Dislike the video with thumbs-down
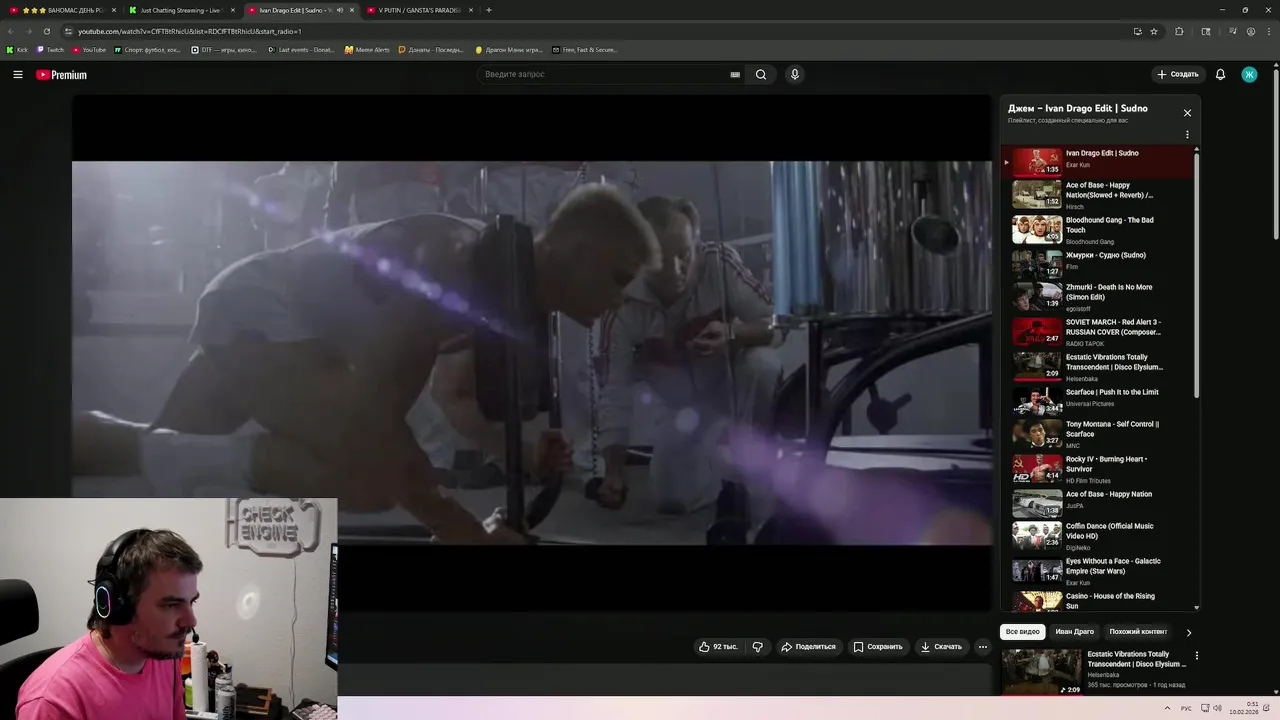This screenshot has height=720, width=1280. 758,647
